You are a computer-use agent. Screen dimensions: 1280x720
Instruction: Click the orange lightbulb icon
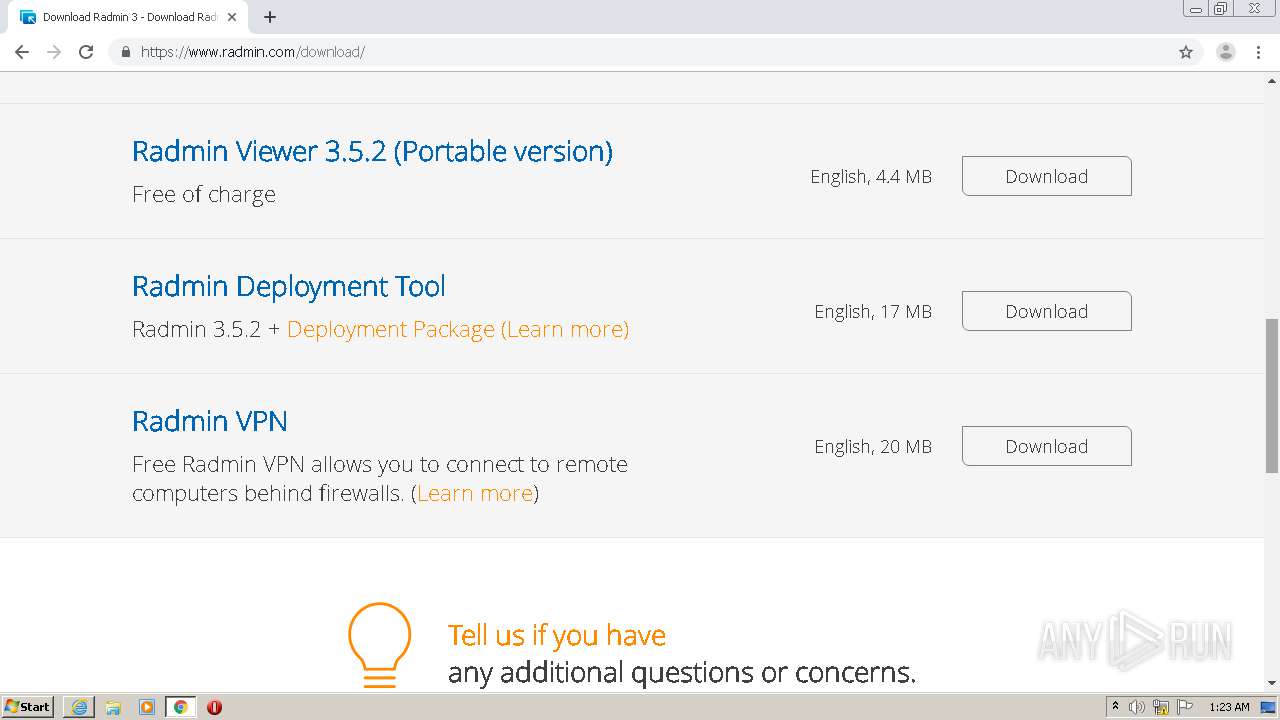380,644
